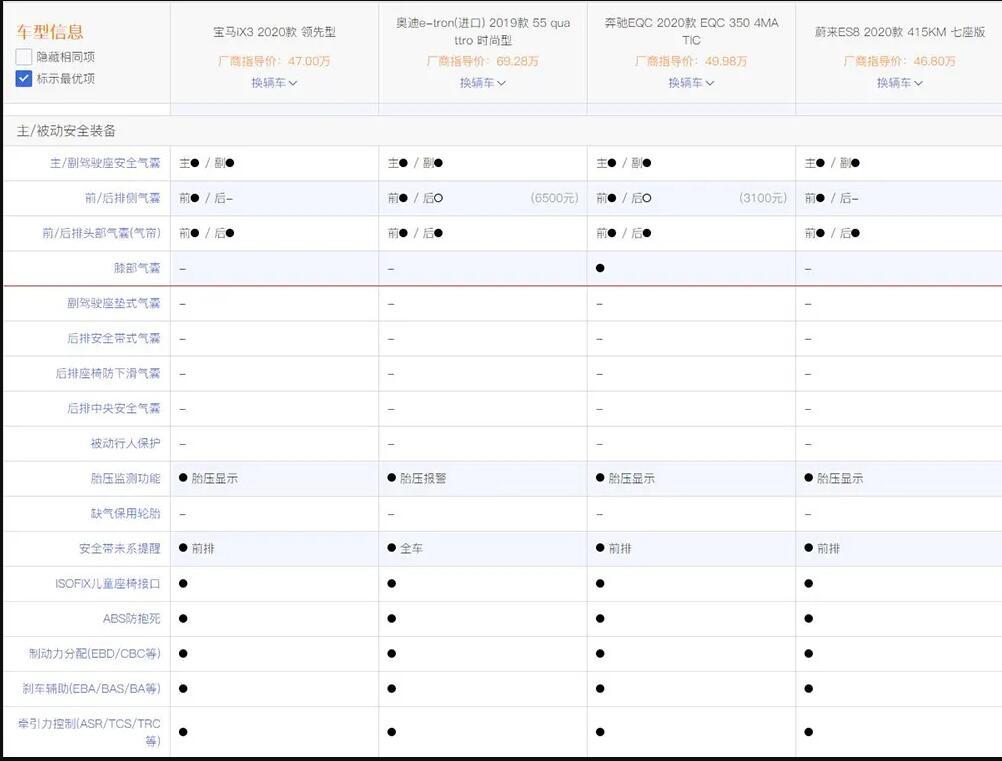This screenshot has width=1002, height=761.
Task: Click the knee airbag dot for 奔驰EQC
Action: (x=600, y=268)
